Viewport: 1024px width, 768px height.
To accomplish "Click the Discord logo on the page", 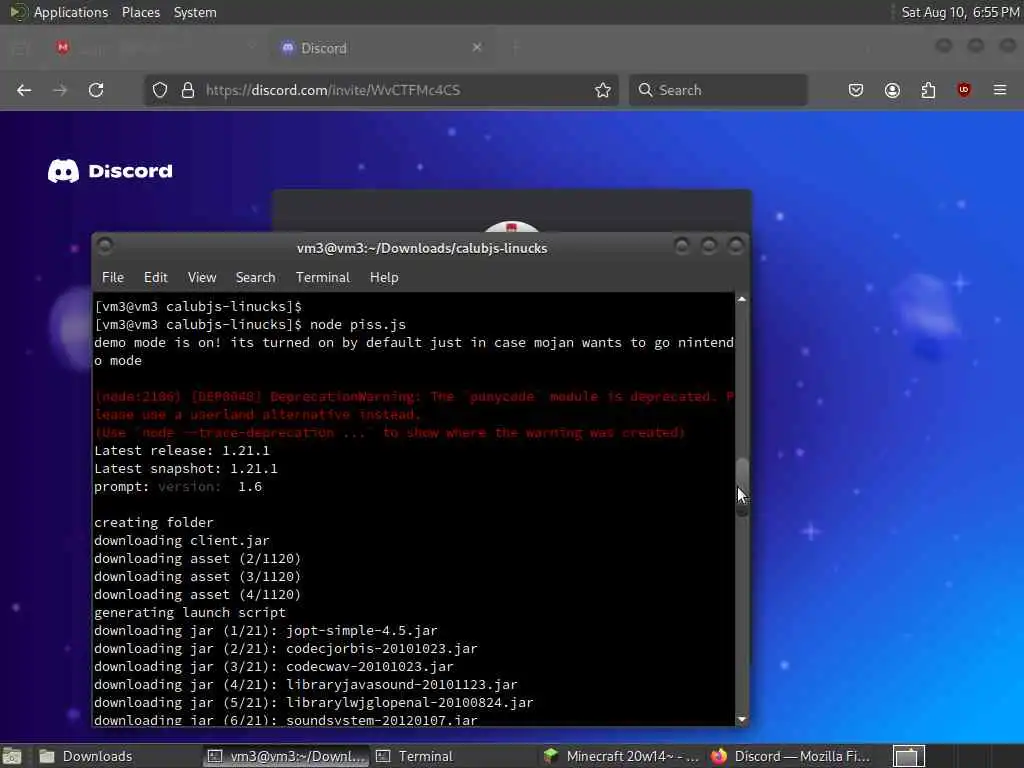I will click(x=110, y=171).
